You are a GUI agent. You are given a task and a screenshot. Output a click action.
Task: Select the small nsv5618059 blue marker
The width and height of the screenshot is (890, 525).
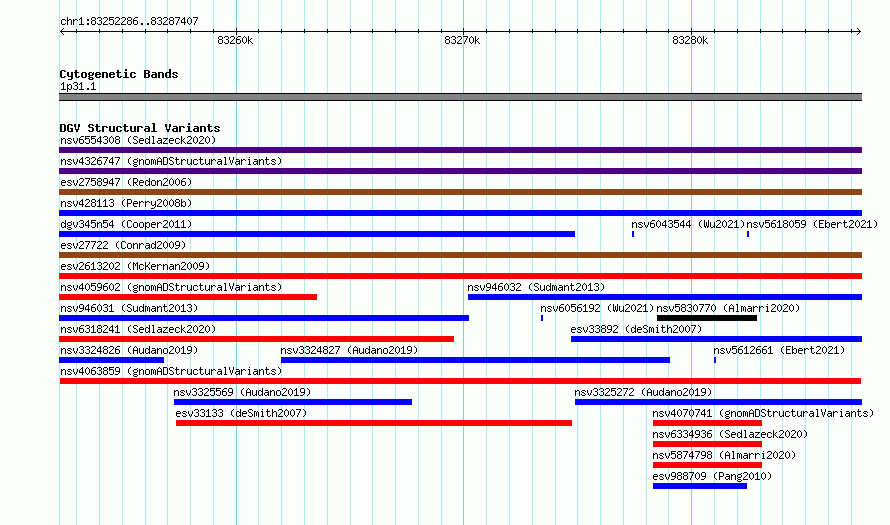pos(748,234)
